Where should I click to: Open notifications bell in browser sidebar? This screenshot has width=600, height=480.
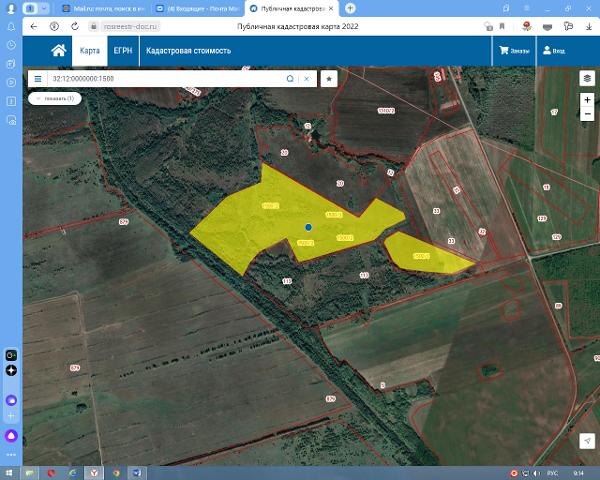click(x=11, y=27)
